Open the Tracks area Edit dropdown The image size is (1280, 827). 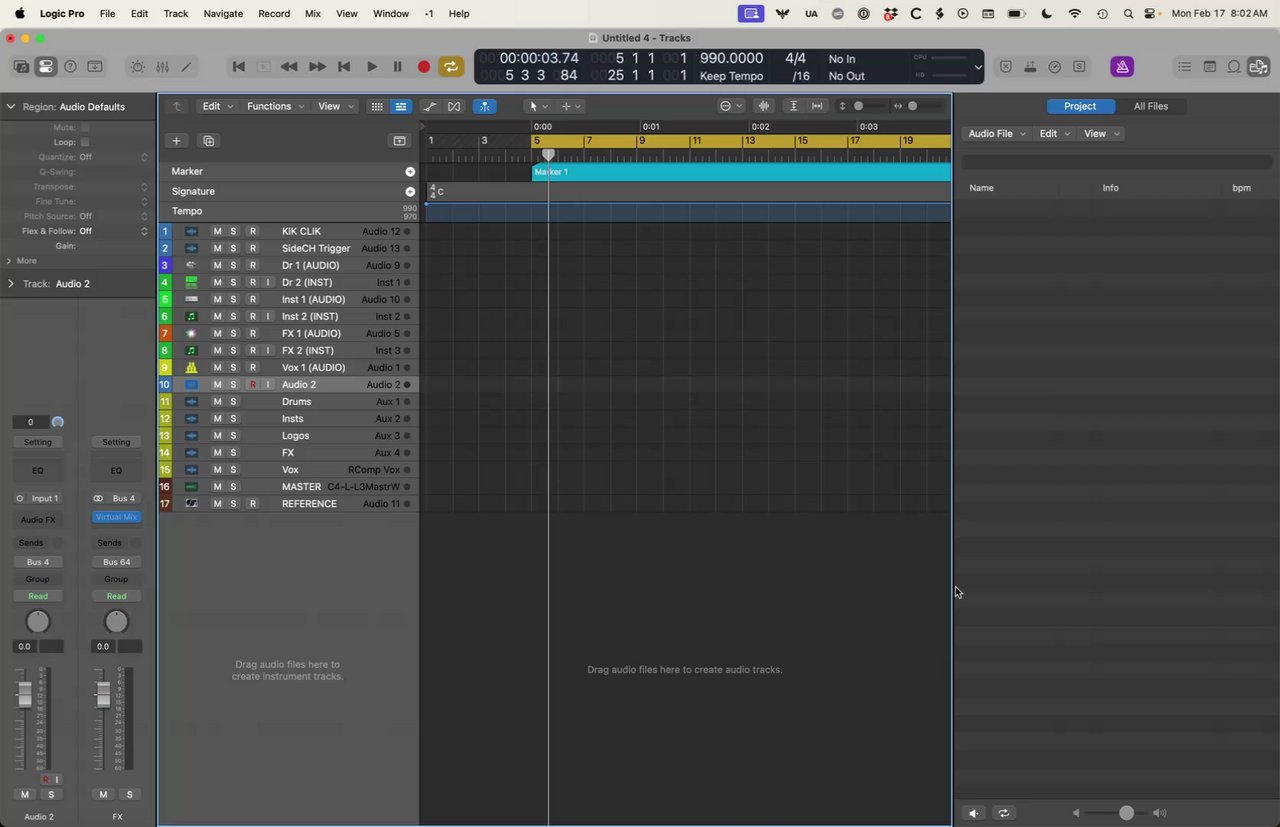coord(217,106)
